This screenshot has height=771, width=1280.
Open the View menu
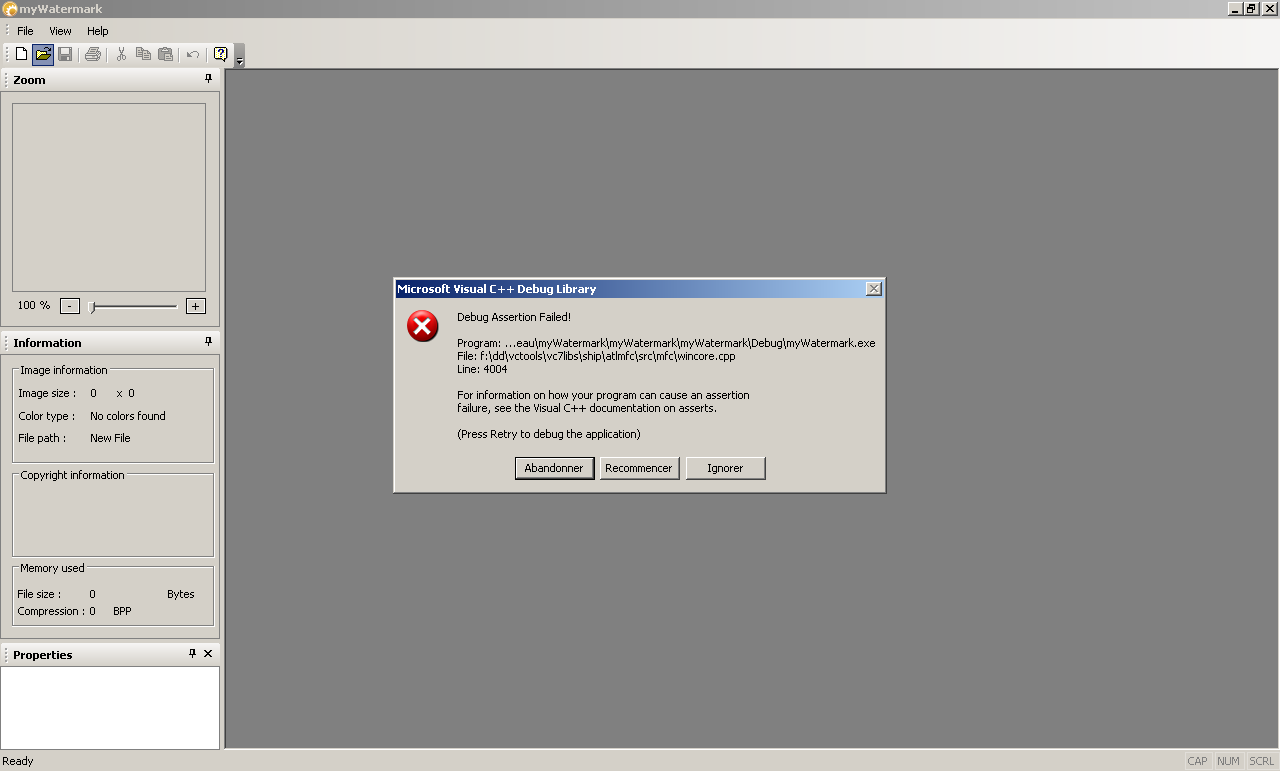pos(60,31)
